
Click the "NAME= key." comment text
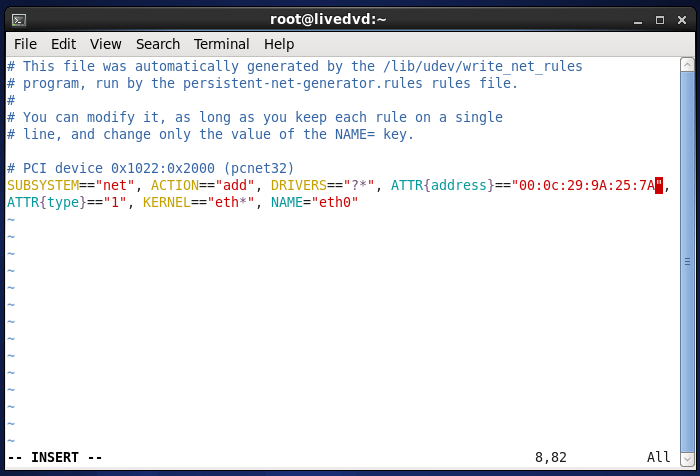[375, 134]
